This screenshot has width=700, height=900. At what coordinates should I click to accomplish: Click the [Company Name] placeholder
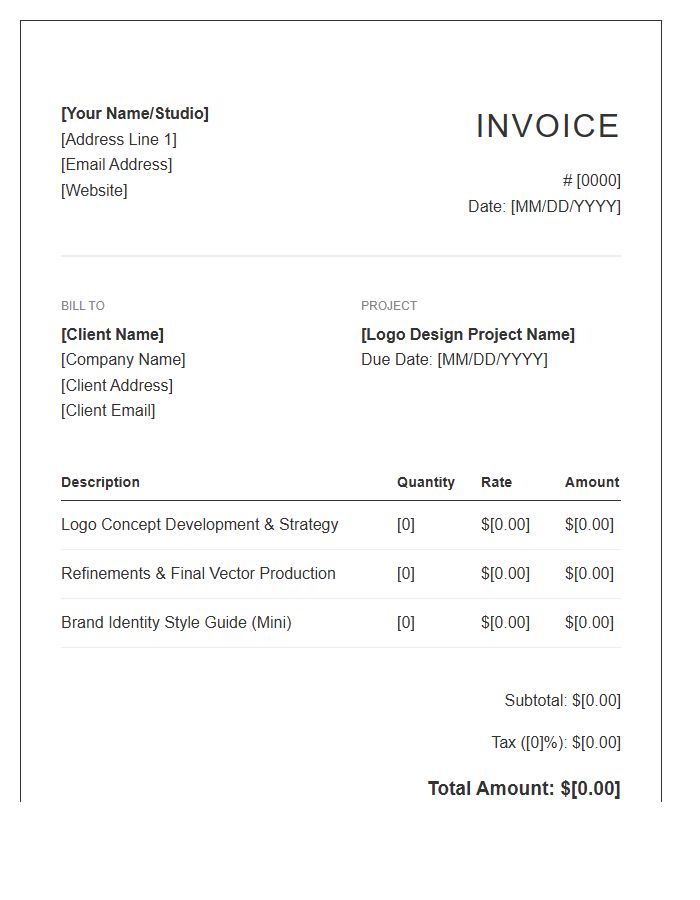pos(123,360)
